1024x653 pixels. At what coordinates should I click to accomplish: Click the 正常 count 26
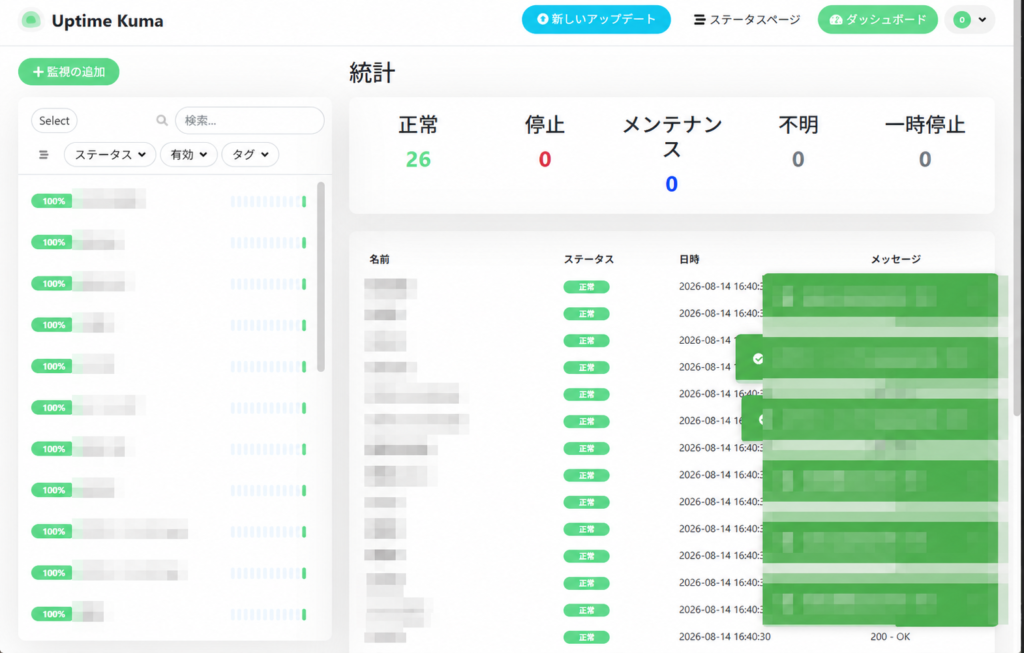coord(418,159)
